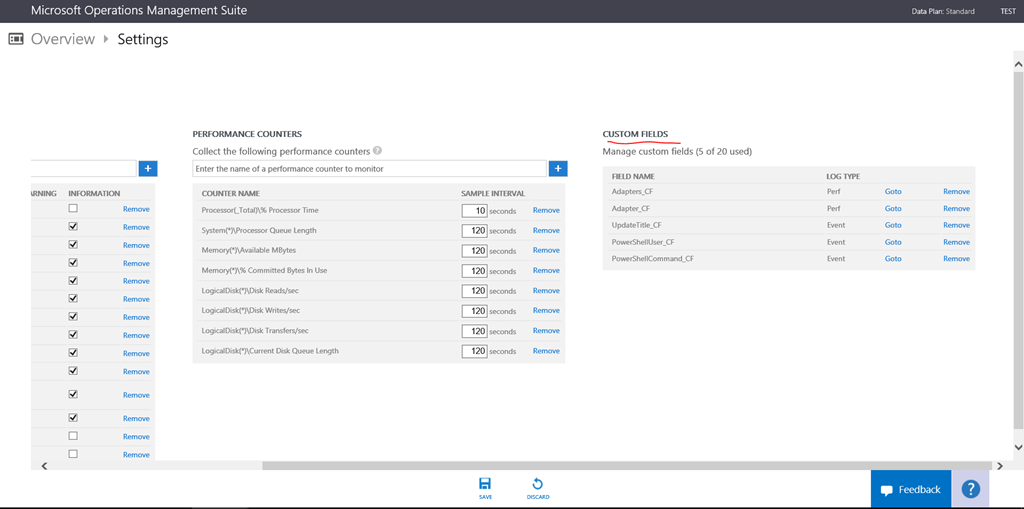Toggle the last Information checkbox at bottom
The height and width of the screenshot is (509, 1024).
[x=73, y=454]
